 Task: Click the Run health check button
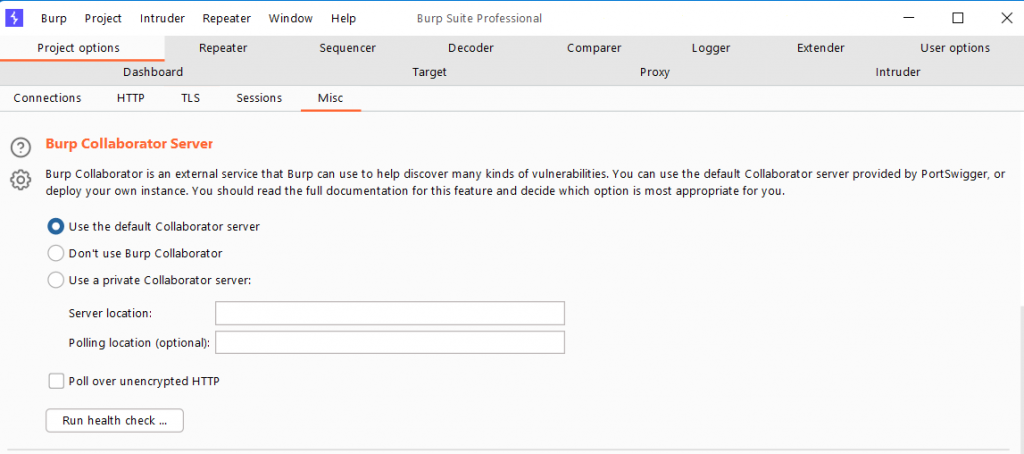pos(114,421)
